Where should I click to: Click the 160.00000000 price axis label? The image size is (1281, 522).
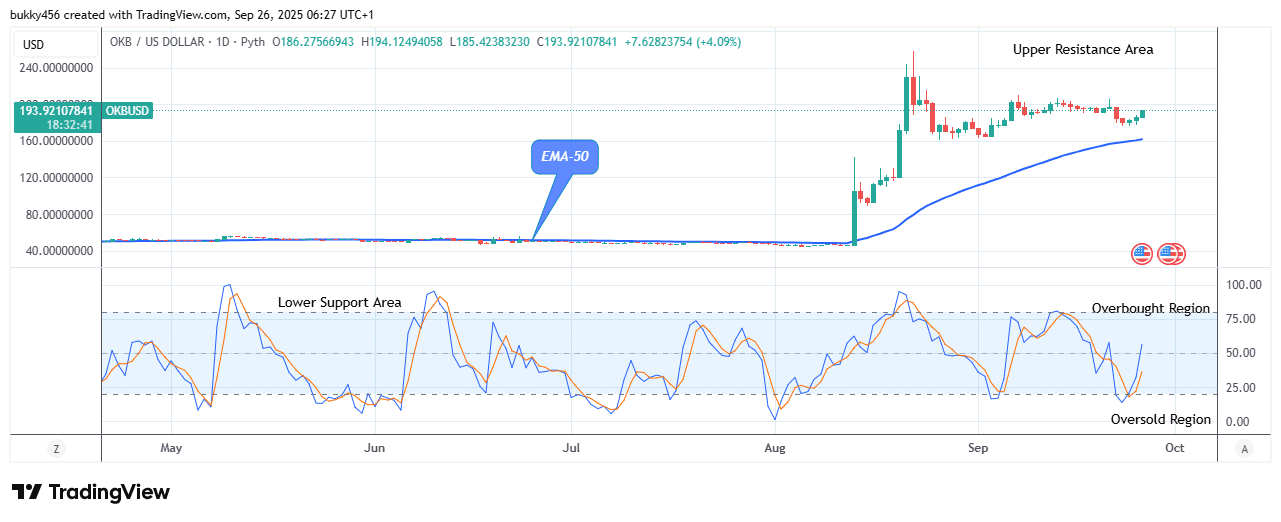(58, 141)
